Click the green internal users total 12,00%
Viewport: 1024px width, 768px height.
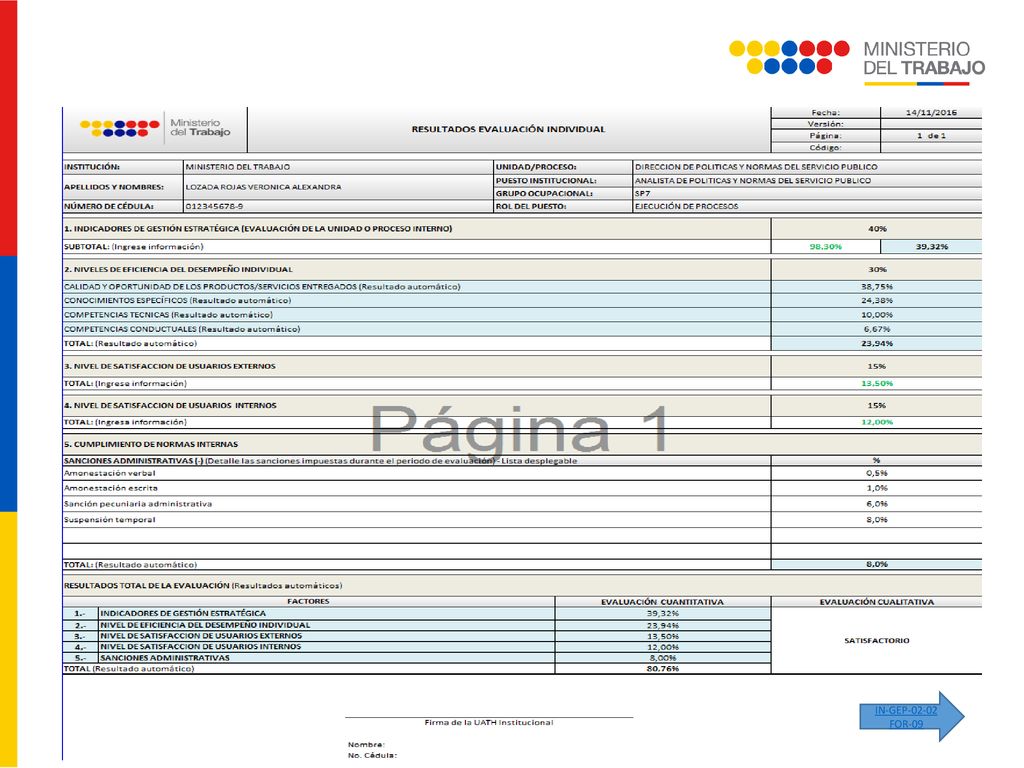point(876,422)
